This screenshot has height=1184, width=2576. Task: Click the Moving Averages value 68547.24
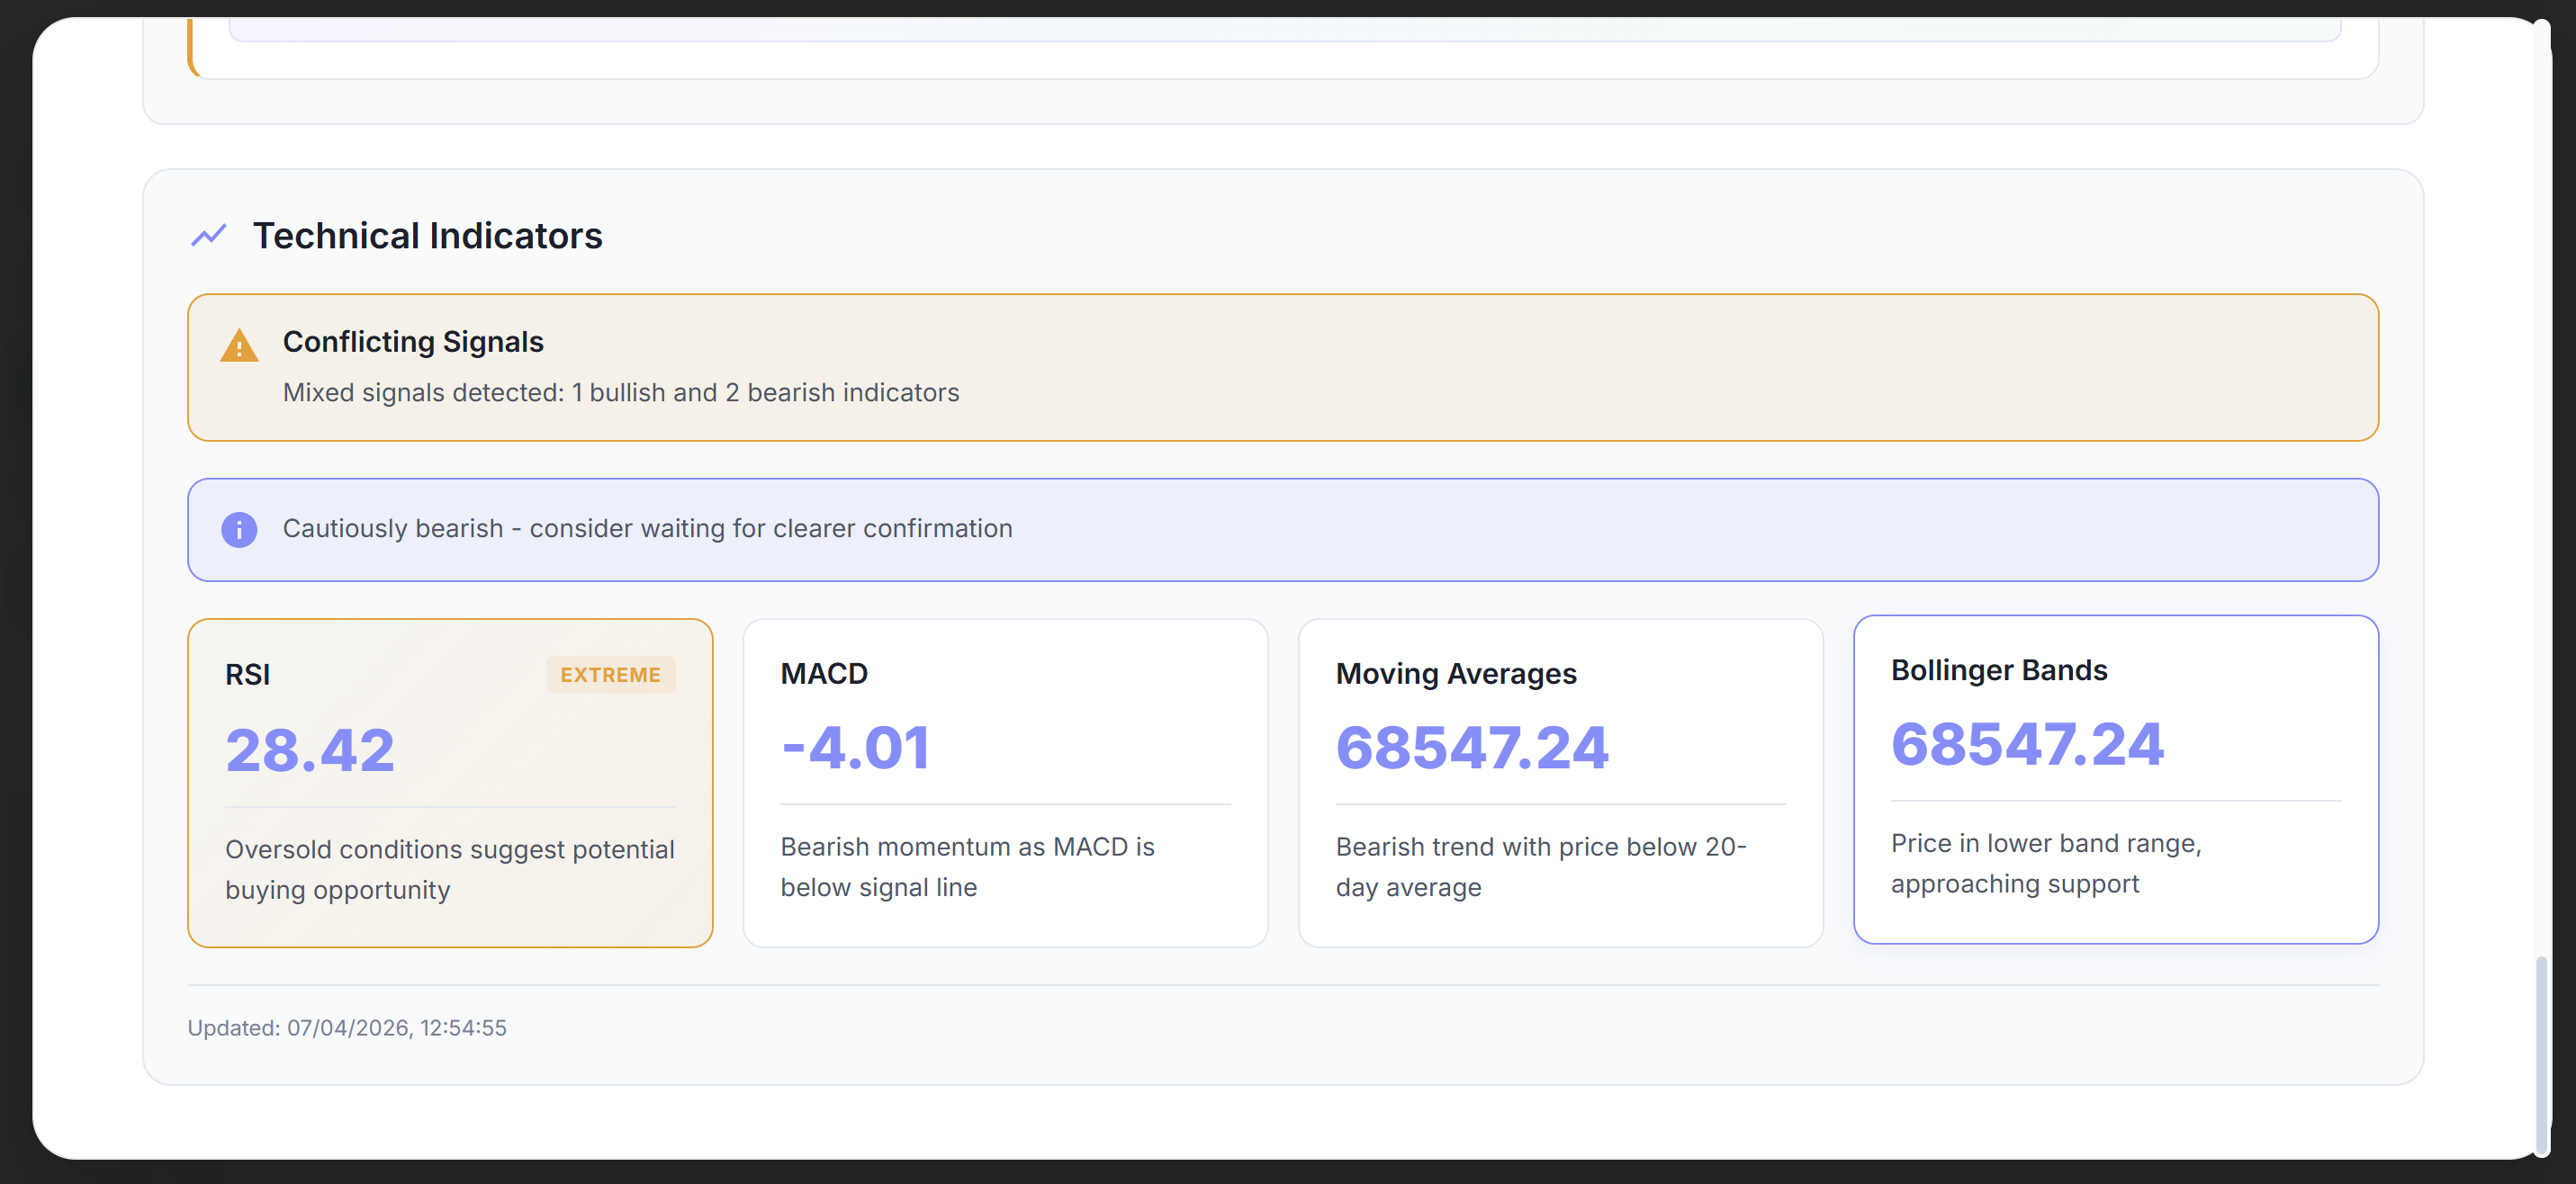(1472, 748)
